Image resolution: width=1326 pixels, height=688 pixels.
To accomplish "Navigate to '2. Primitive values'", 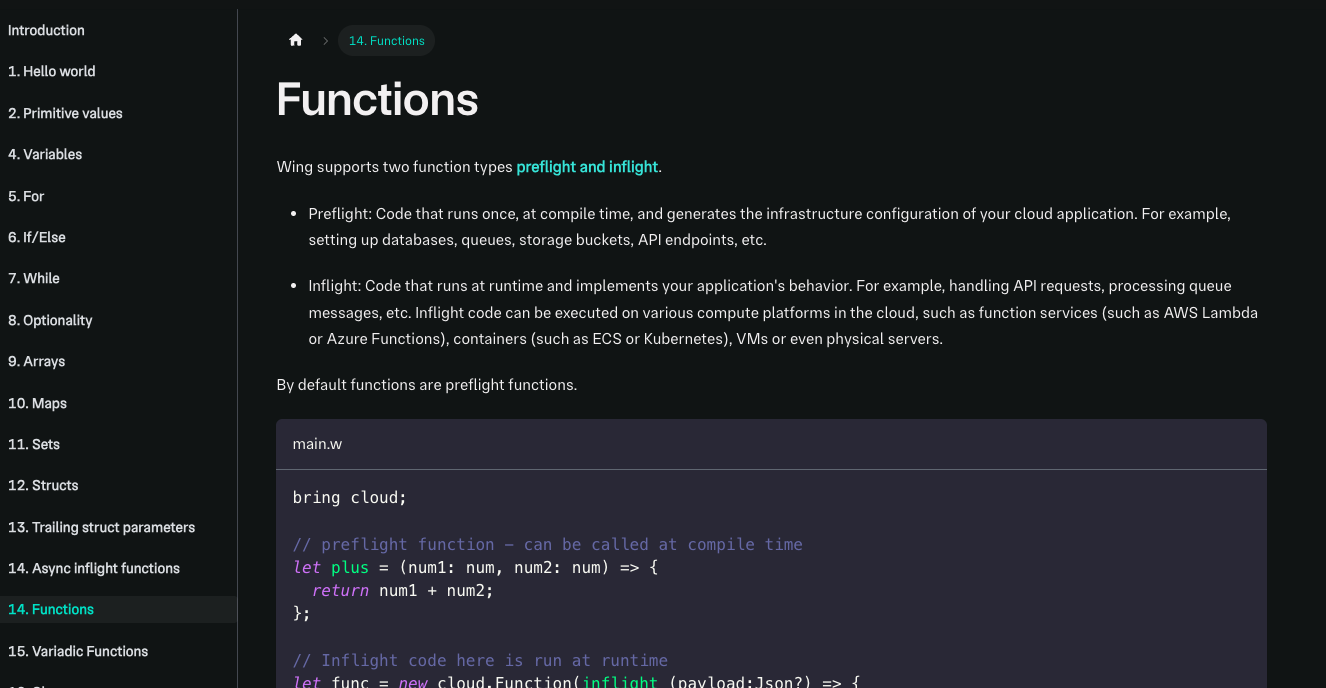I will tap(65, 113).
